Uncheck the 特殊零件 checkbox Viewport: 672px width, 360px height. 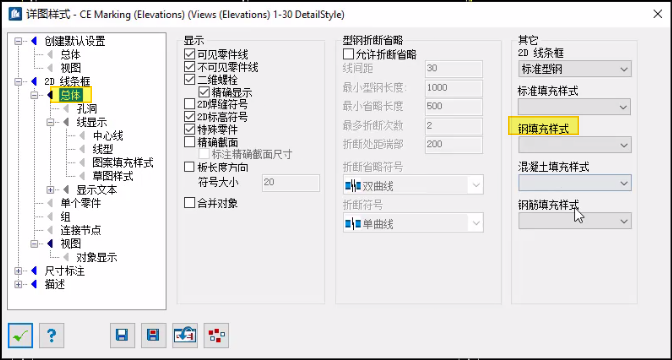[189, 129]
